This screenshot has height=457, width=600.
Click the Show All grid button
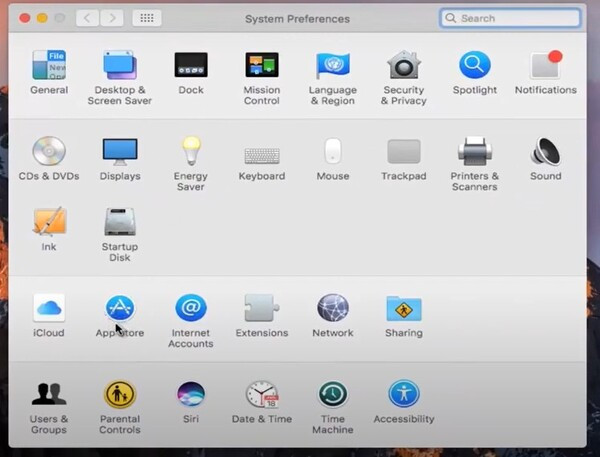[147, 18]
